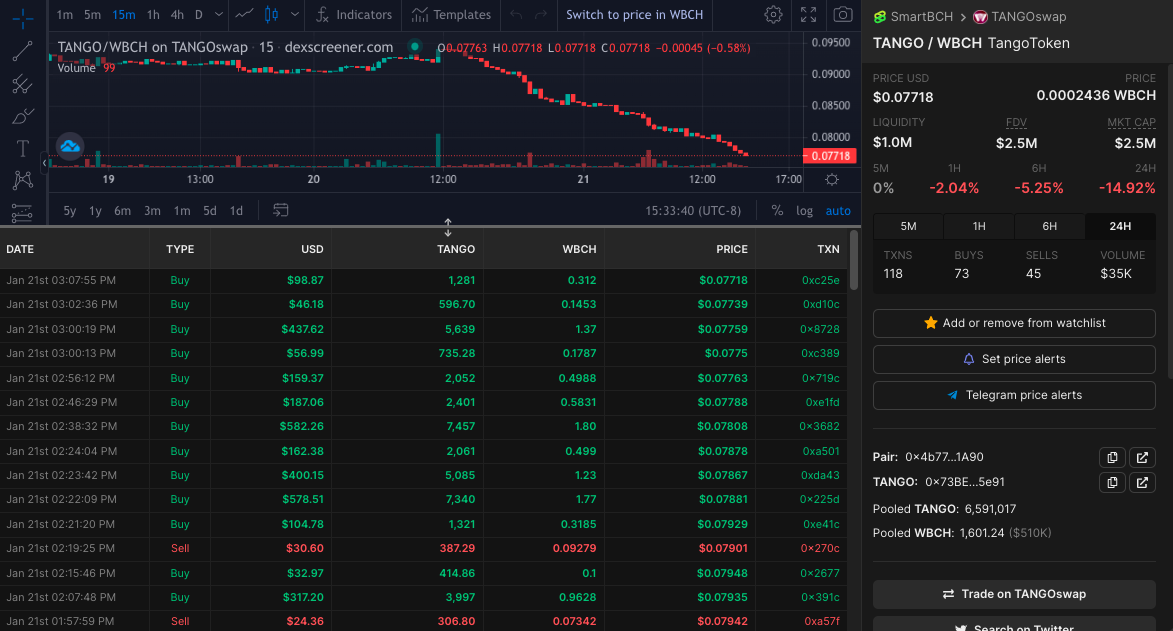This screenshot has width=1173, height=631.
Task: Click Trade on TANGOswap button
Action: click(x=1014, y=594)
